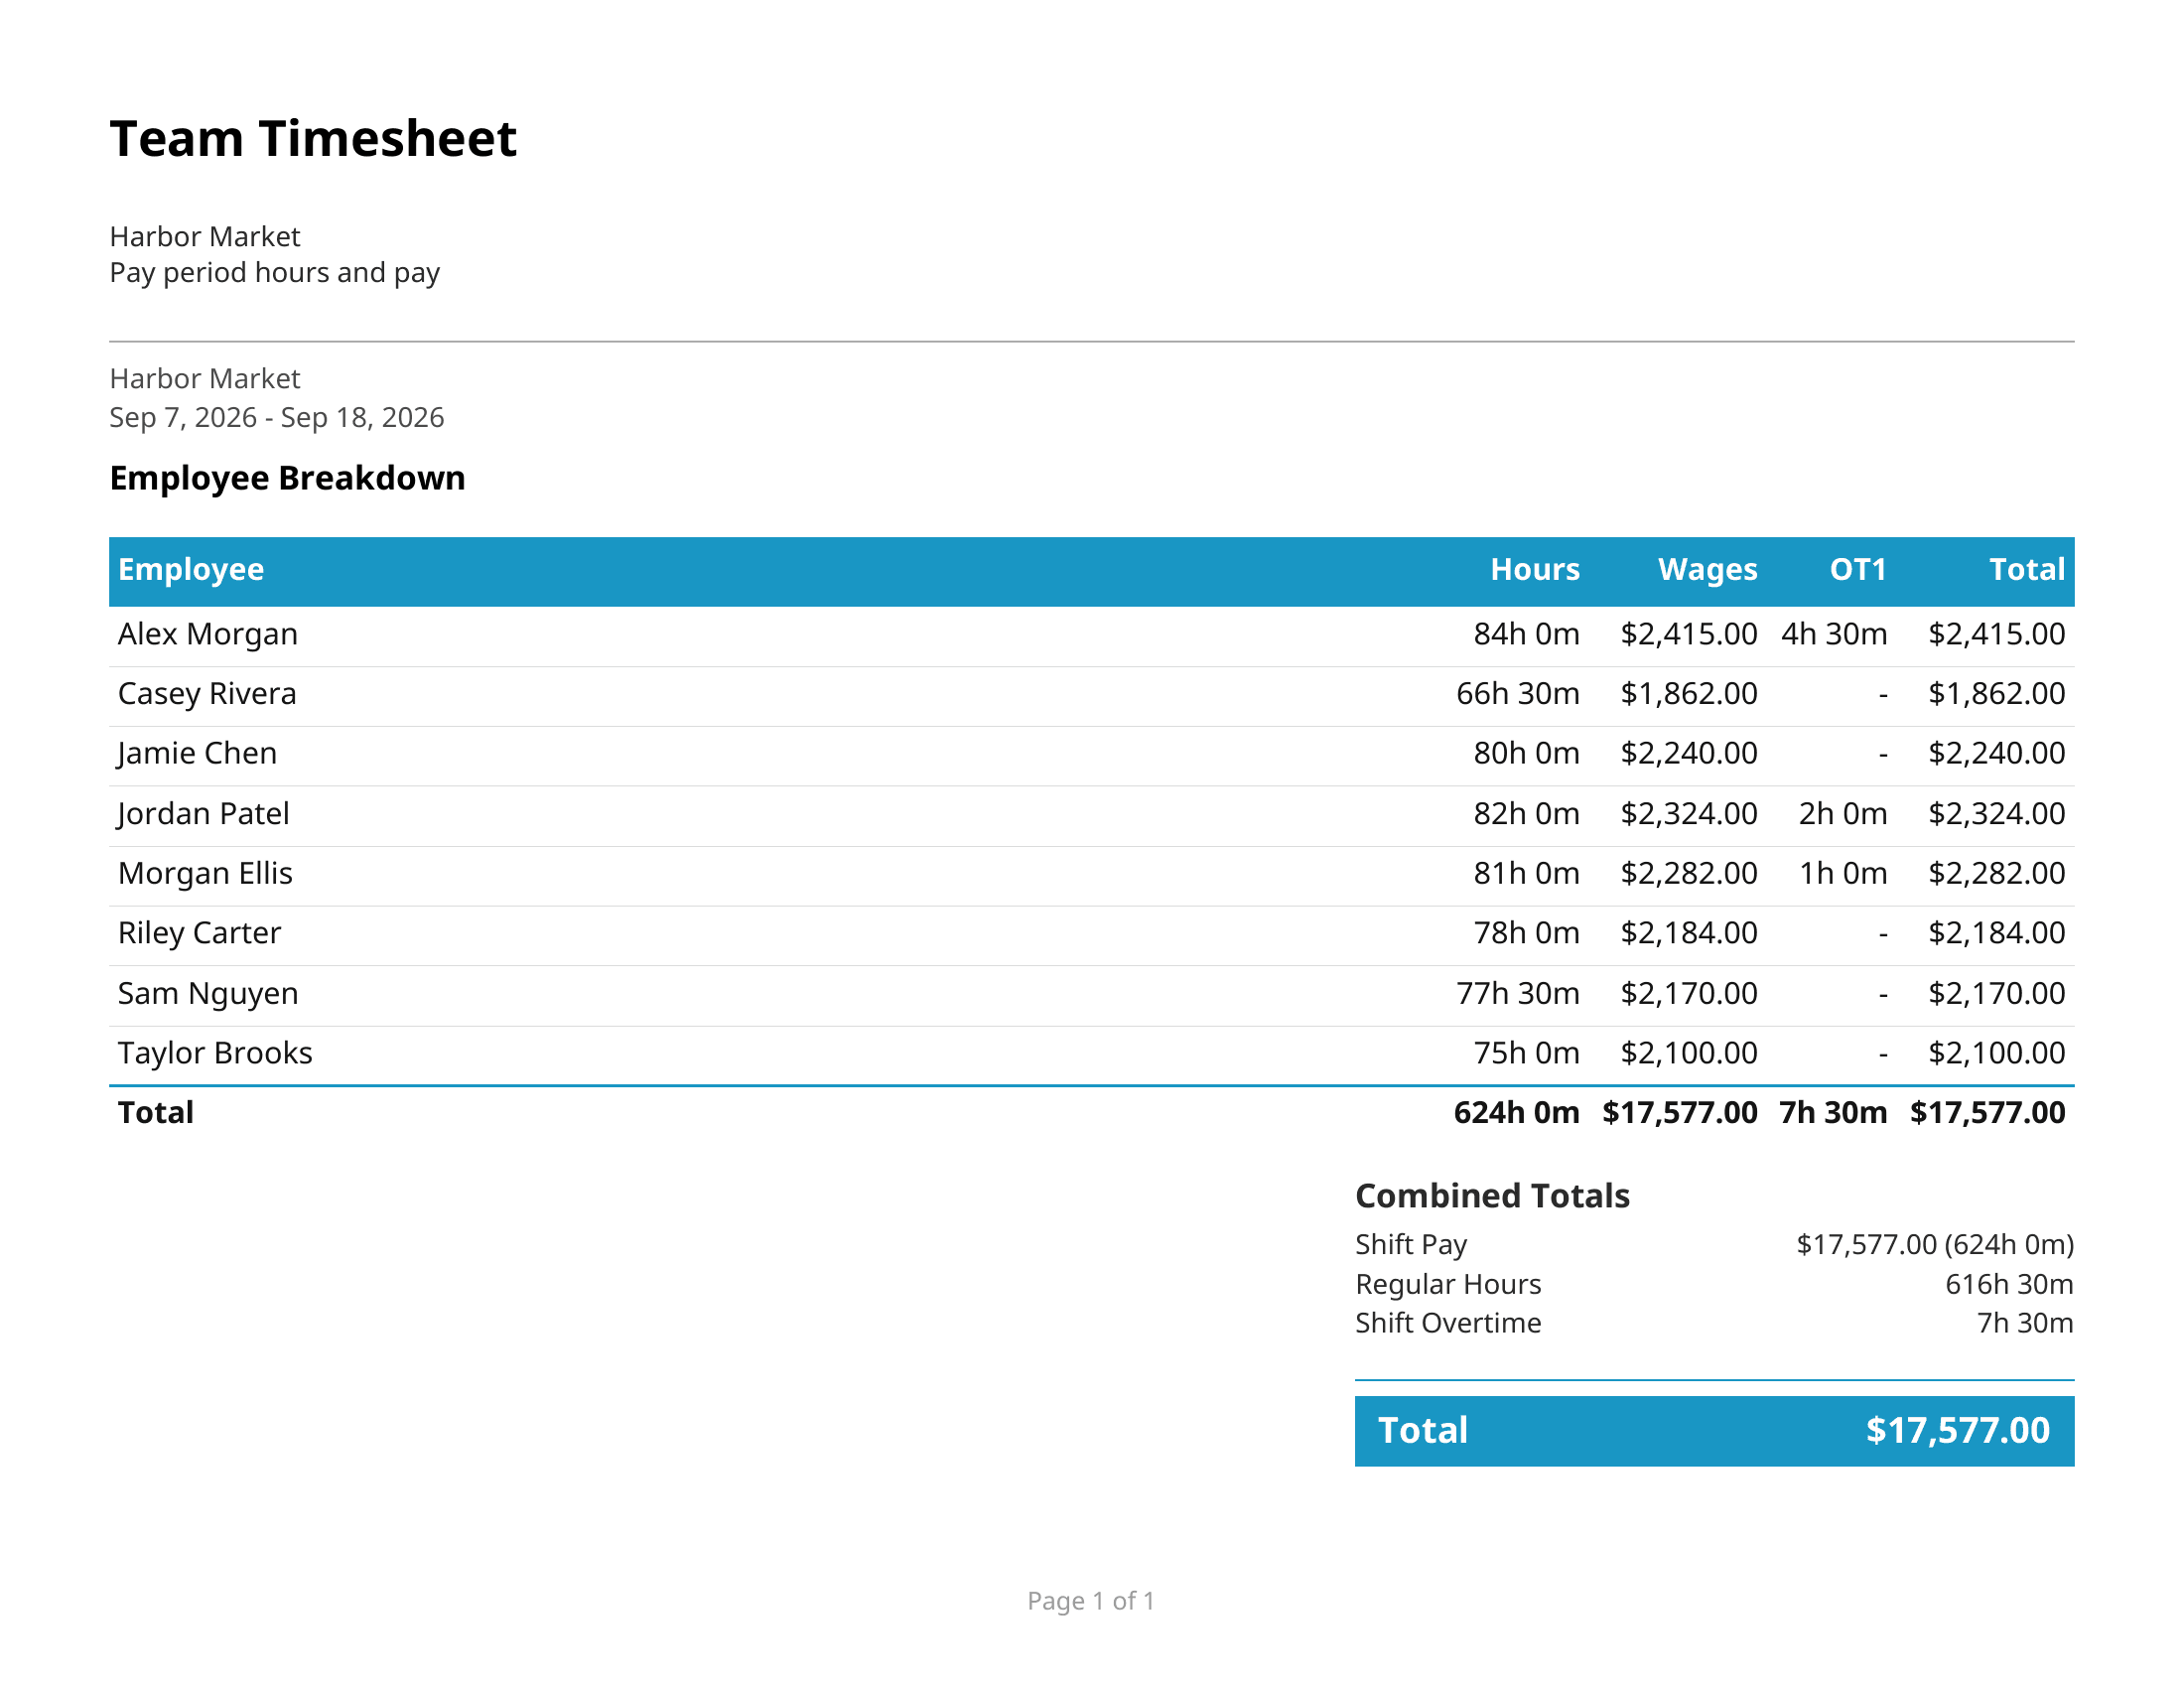Click Alex Morgan's 84h 0m hours cell
This screenshot has width=2184, height=1689.
1526,634
